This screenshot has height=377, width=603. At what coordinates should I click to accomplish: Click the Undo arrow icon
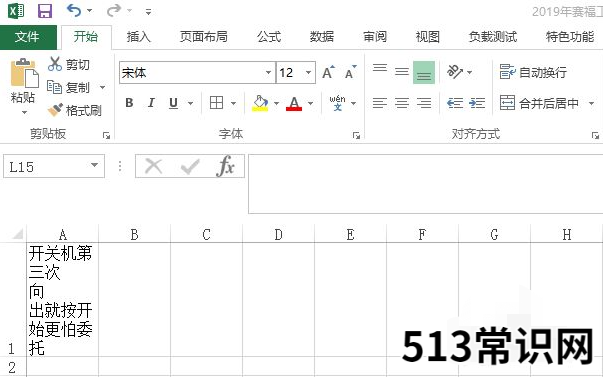[x=74, y=10]
